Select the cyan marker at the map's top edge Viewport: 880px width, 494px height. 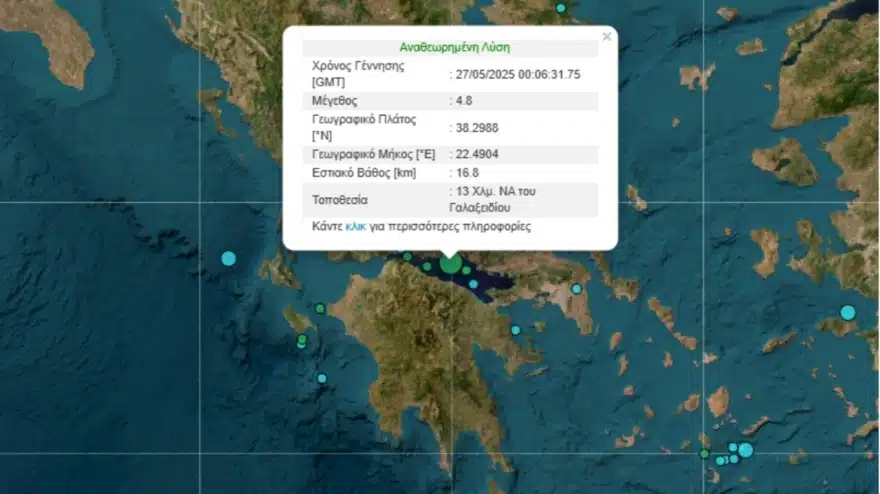[x=561, y=8]
